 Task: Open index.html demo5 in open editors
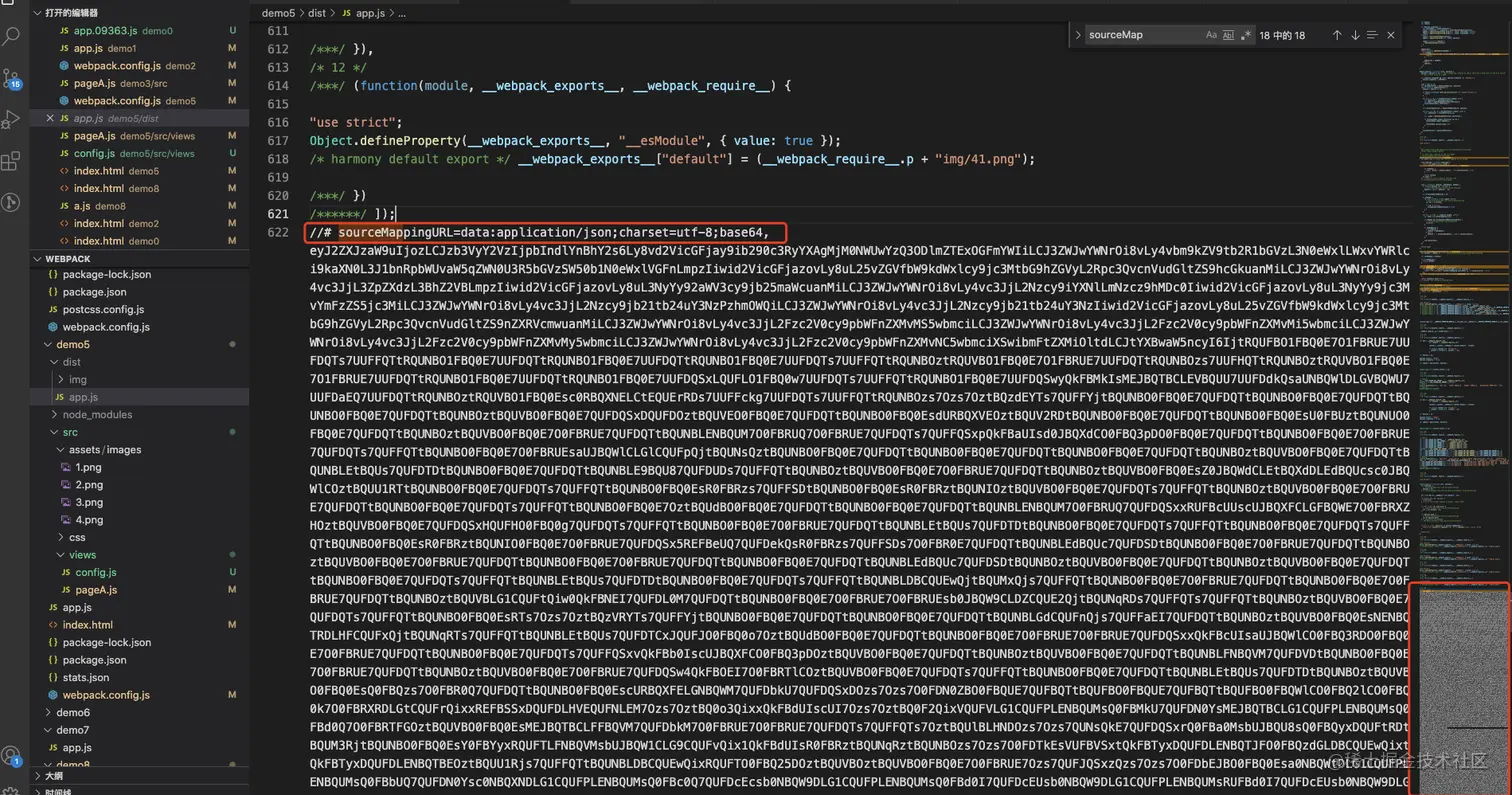click(140, 171)
